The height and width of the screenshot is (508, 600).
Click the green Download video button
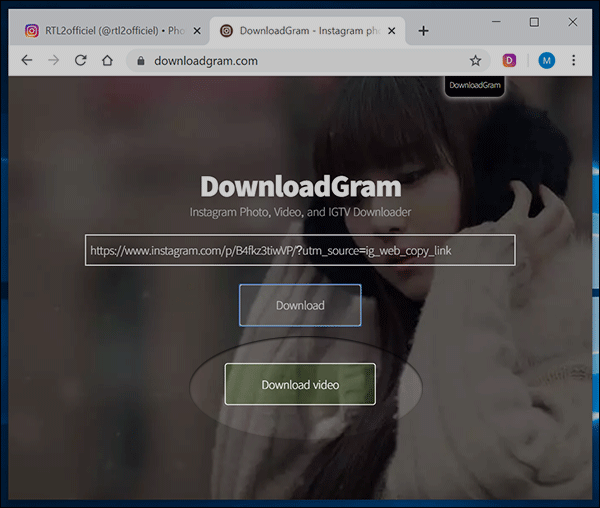300,384
